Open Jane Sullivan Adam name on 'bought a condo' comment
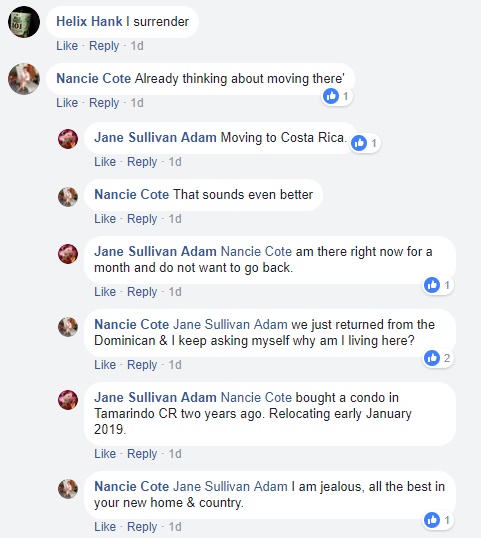Image resolution: width=481 pixels, height=538 pixels. [x=155, y=397]
